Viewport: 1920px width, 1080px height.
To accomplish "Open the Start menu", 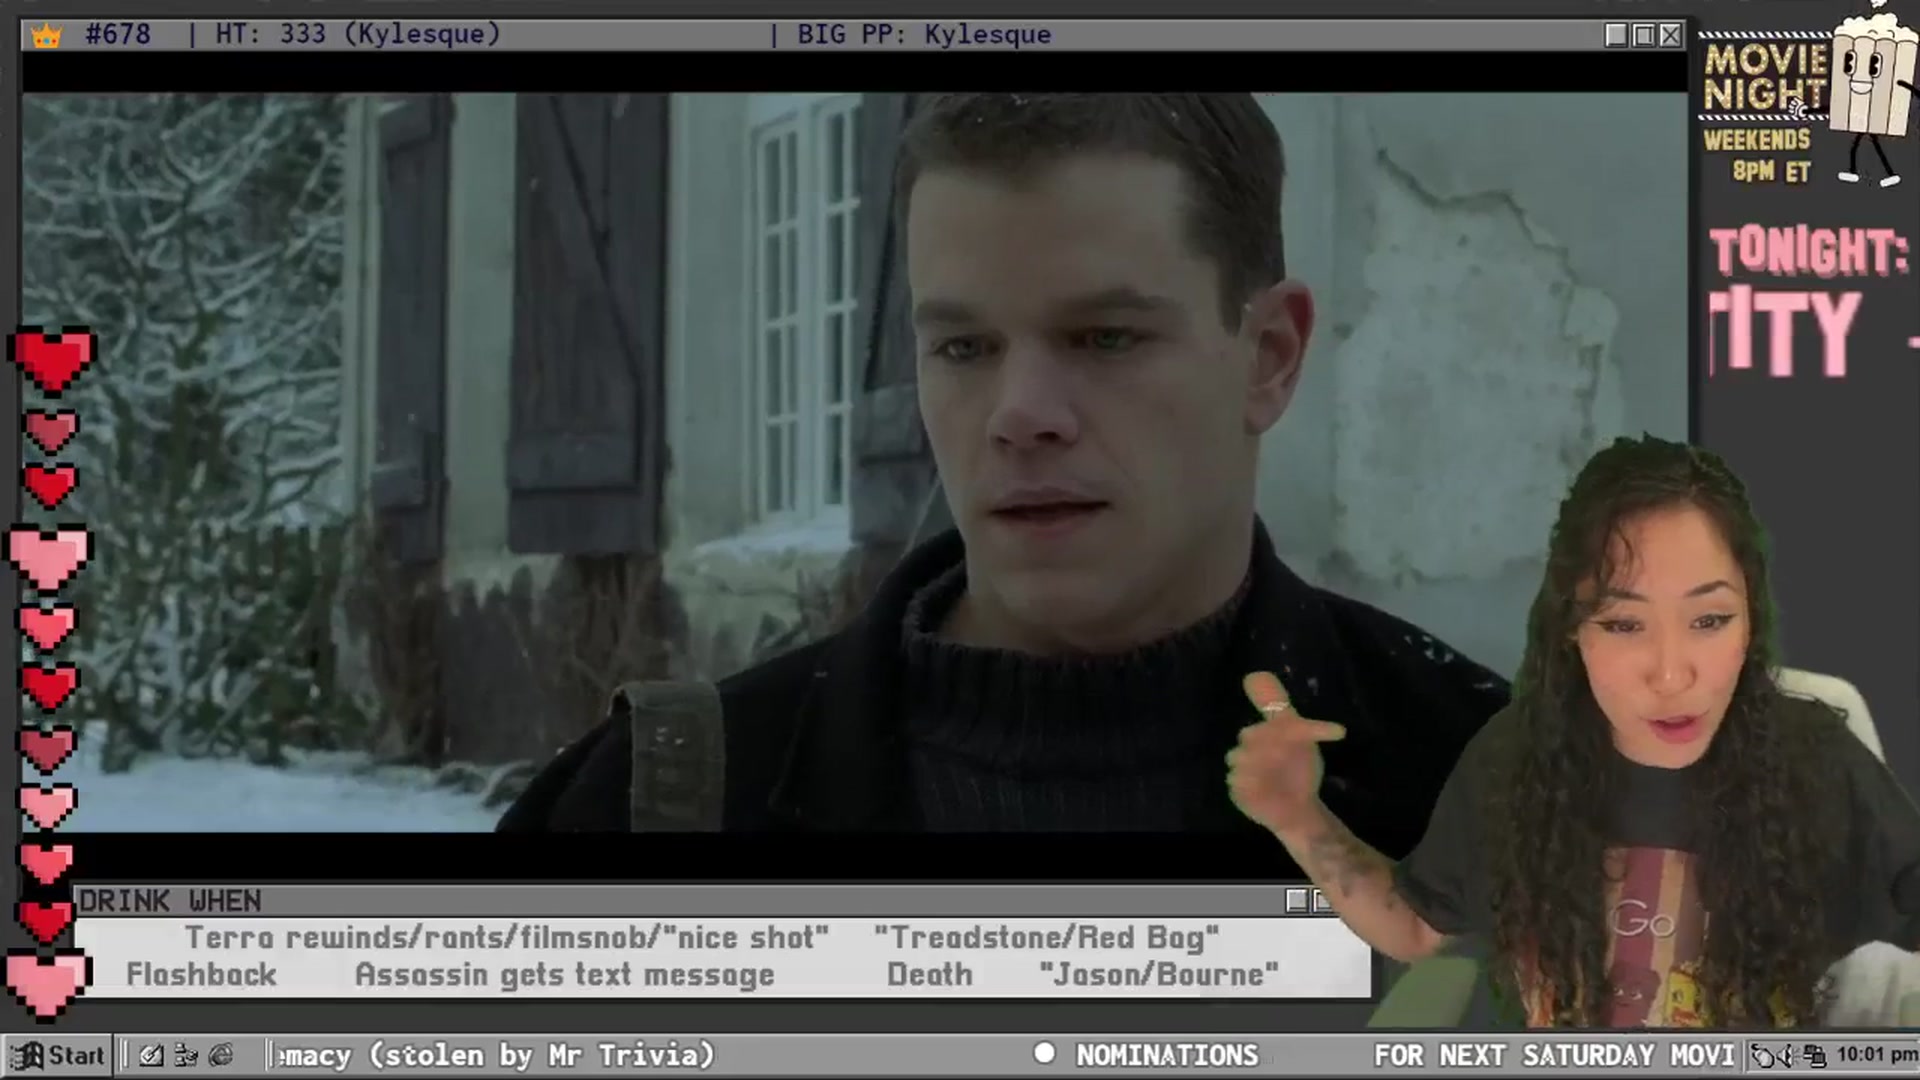I will pos(58,1055).
